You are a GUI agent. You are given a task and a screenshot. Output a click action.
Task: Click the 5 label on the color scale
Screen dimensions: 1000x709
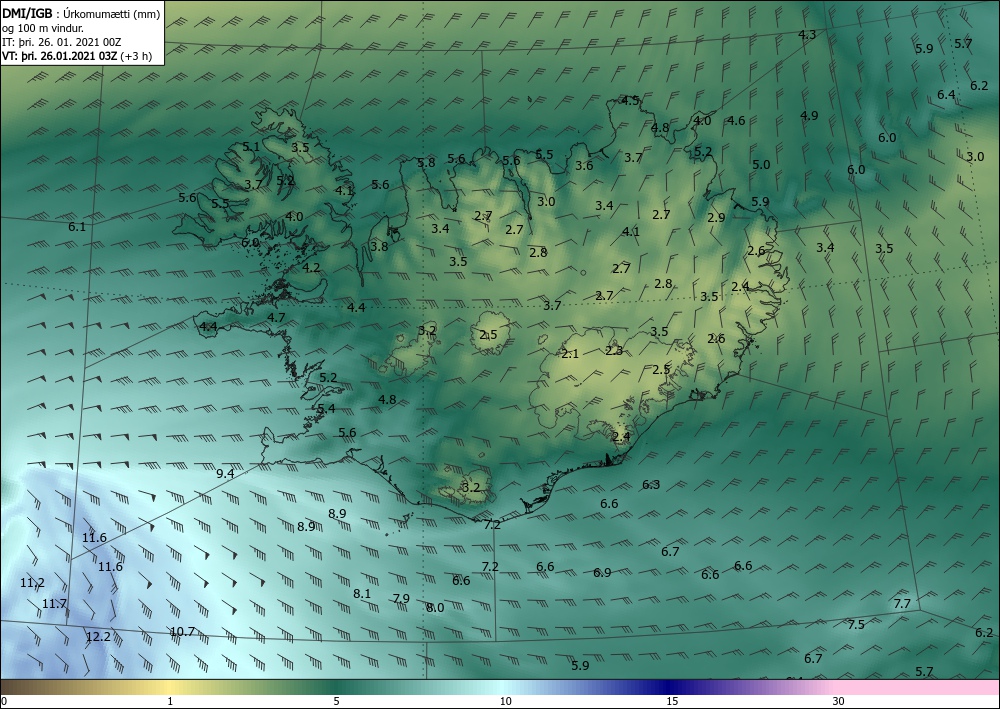(x=336, y=702)
